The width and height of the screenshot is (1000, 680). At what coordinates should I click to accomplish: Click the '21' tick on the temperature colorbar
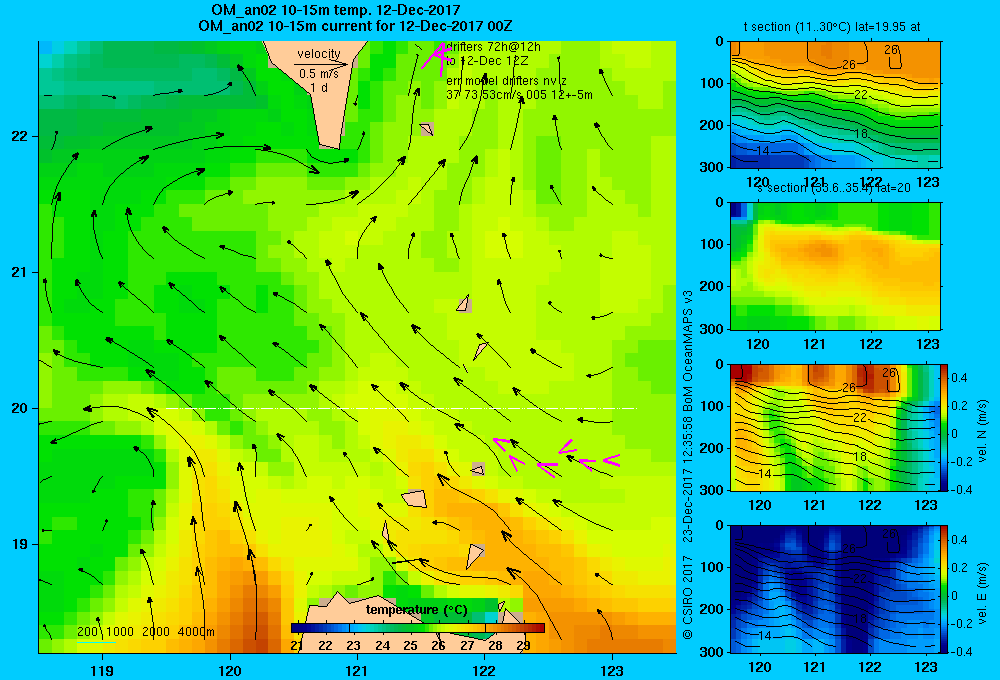click(x=297, y=646)
